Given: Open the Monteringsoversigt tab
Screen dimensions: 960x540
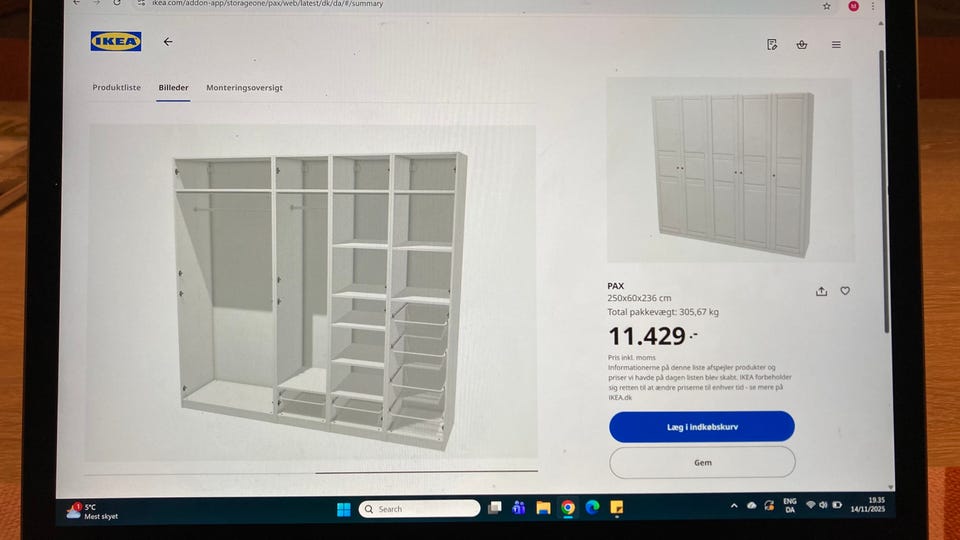Looking at the screenshot, I should tap(244, 88).
